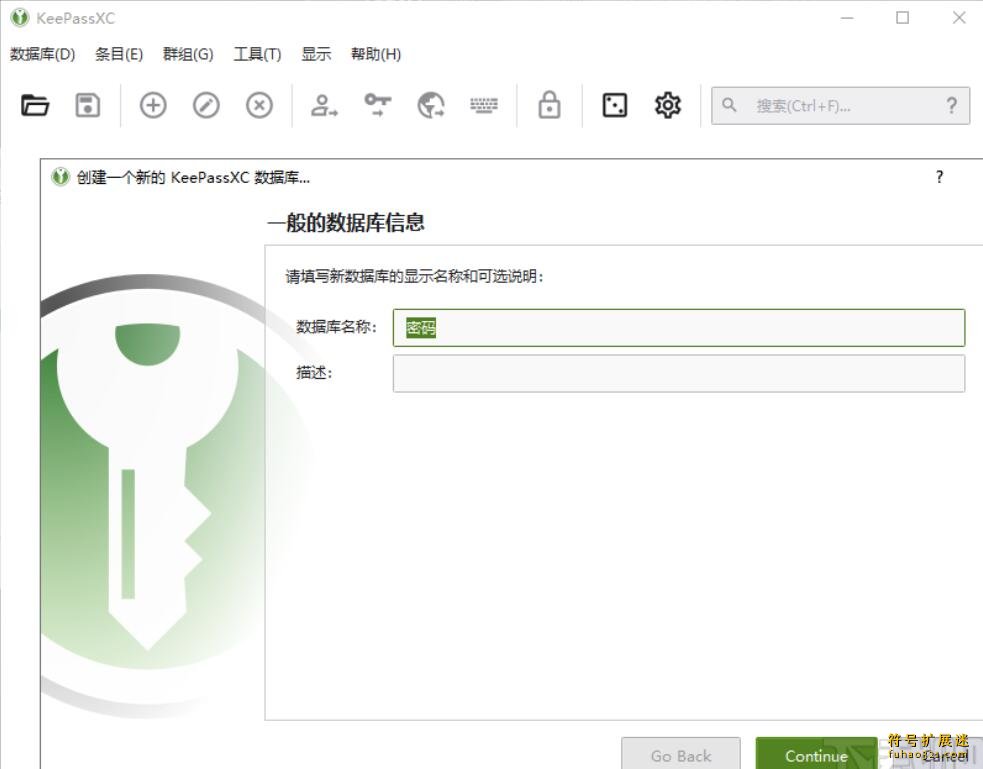Click the search help question mark

click(x=952, y=105)
